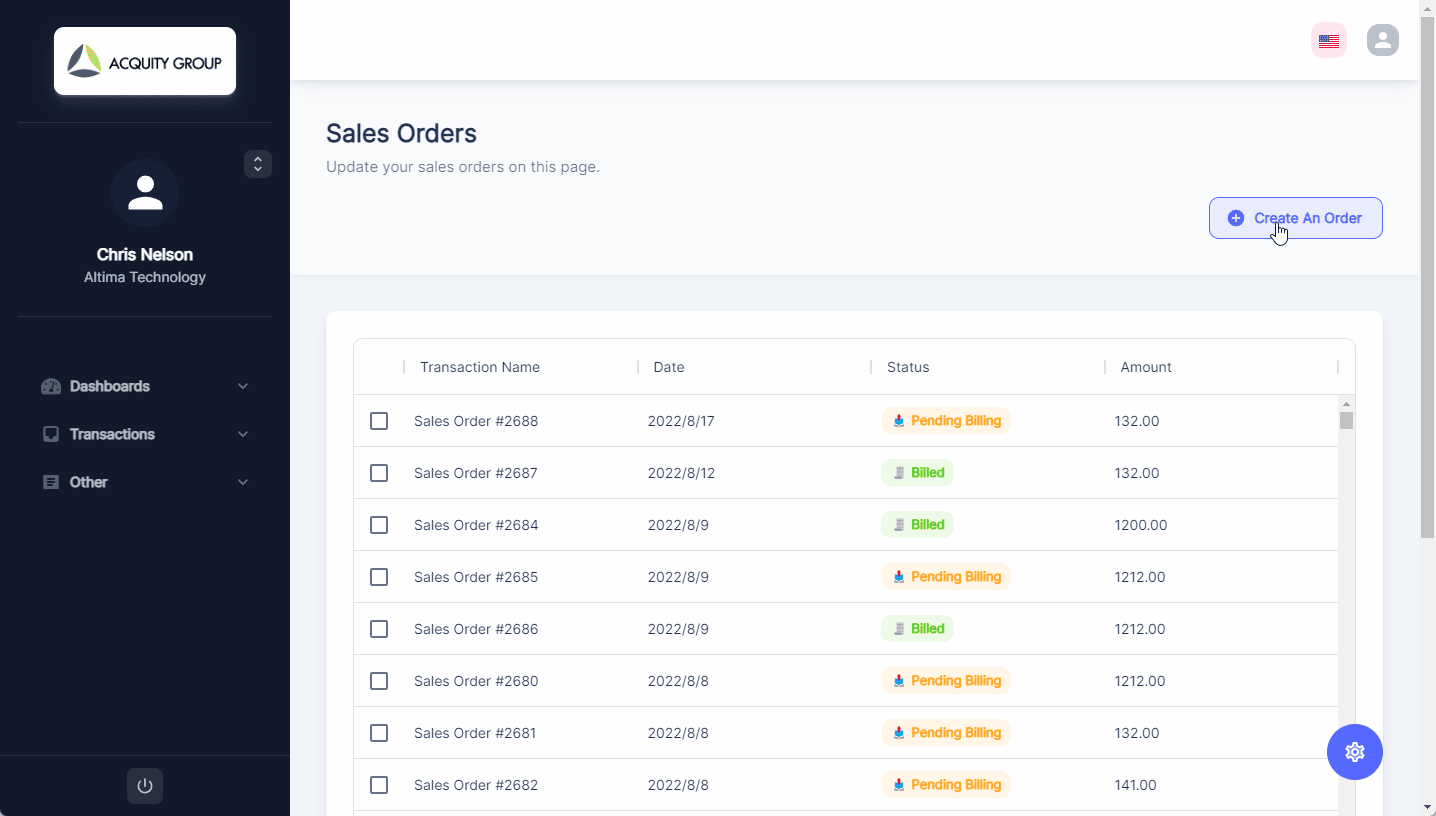Open the settings gear floating button

[1355, 752]
